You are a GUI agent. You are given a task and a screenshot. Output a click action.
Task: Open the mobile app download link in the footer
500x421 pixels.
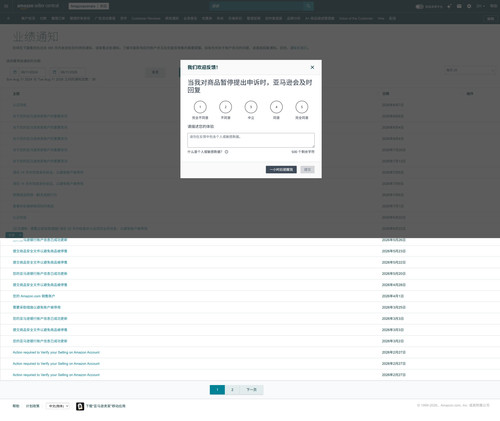tap(106, 406)
